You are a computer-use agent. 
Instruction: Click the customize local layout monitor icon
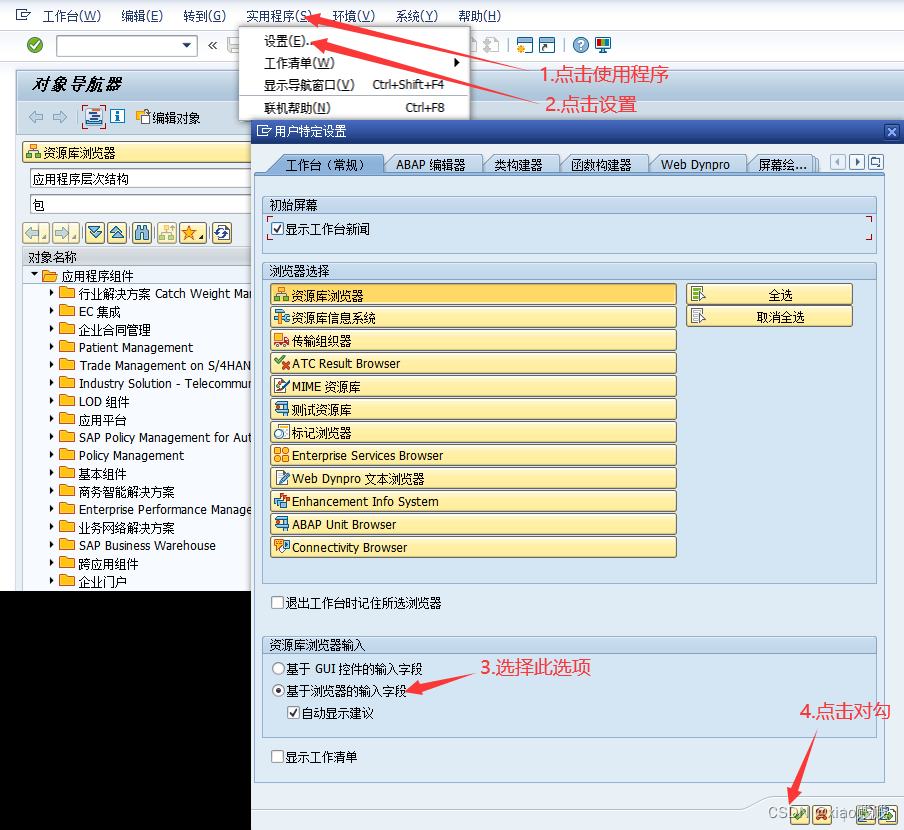pyautogui.click(x=603, y=45)
